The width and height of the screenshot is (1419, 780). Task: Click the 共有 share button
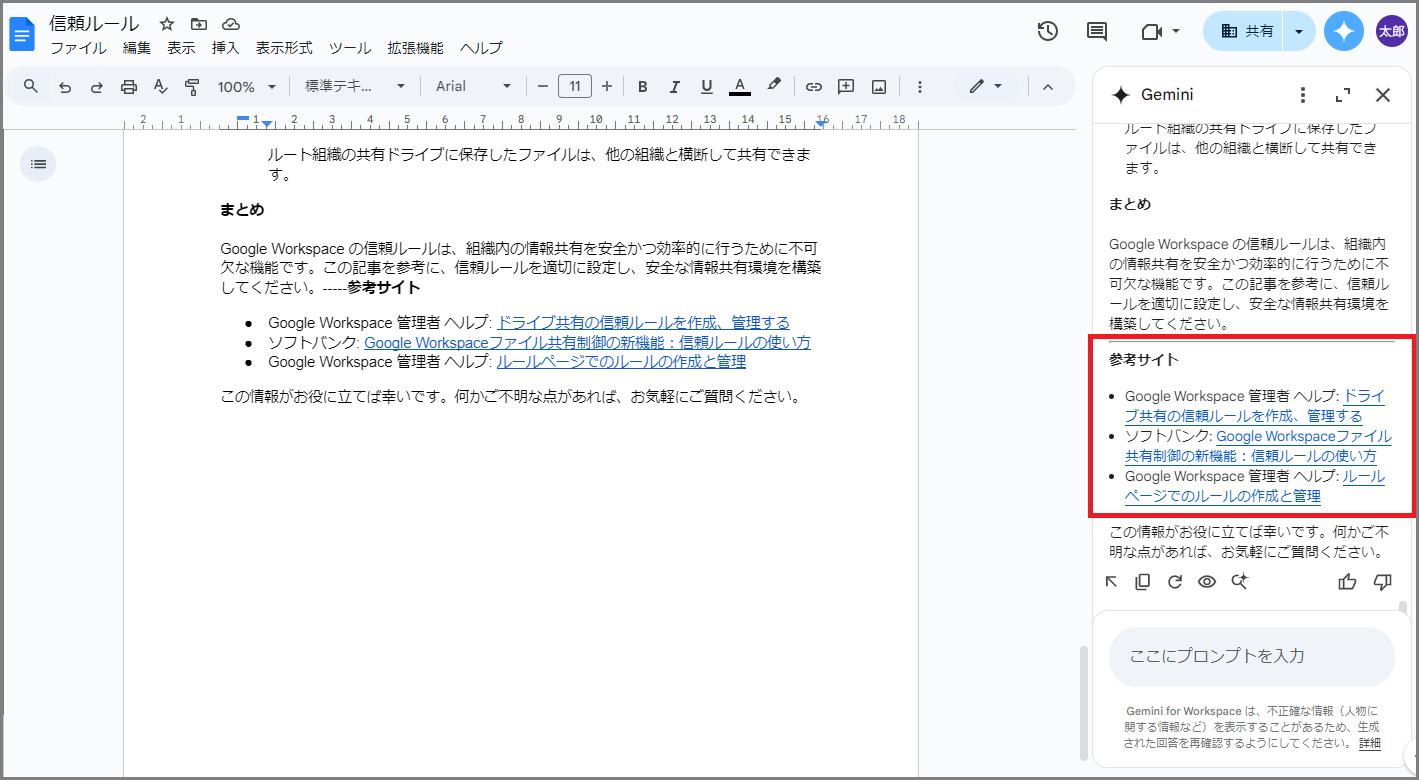pyautogui.click(x=1246, y=31)
